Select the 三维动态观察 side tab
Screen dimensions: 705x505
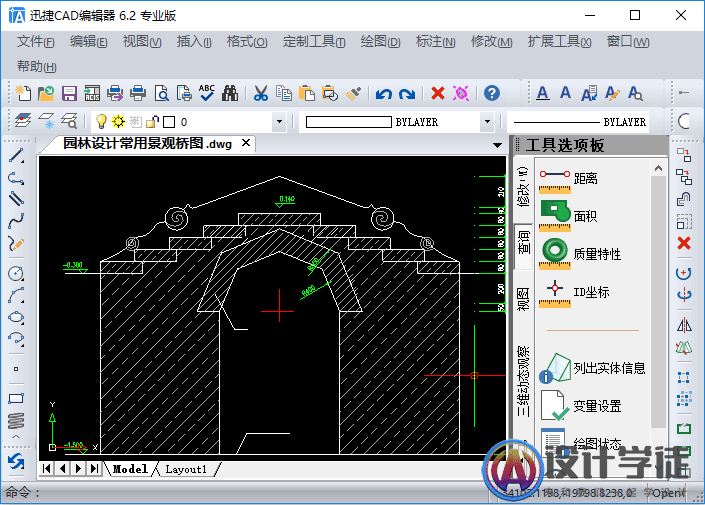[523, 381]
